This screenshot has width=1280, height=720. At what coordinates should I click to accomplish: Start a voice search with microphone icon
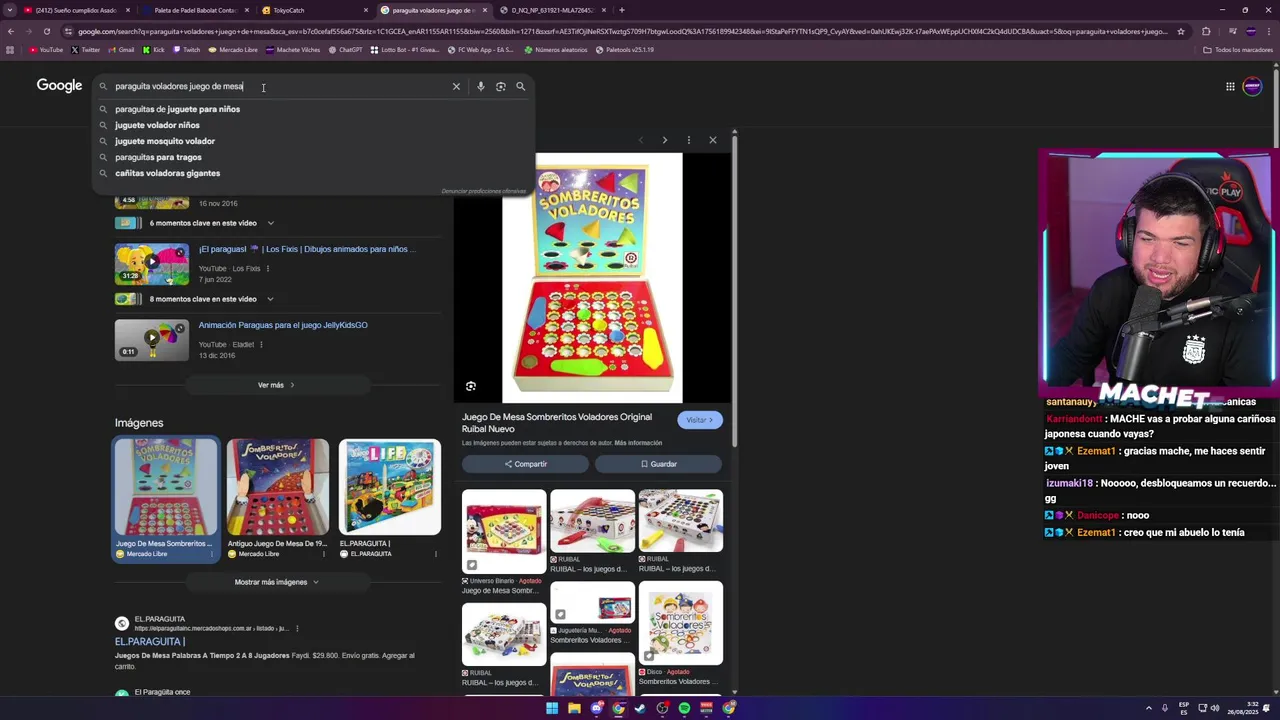pyautogui.click(x=481, y=86)
